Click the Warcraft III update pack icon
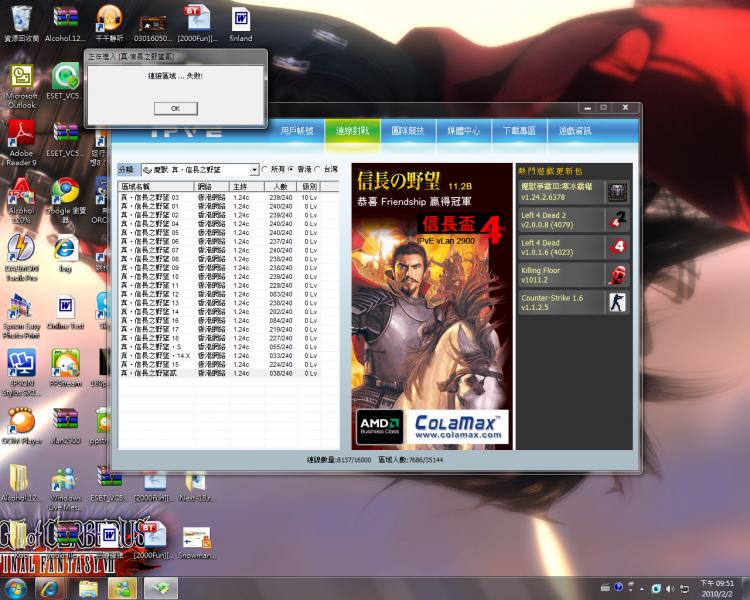This screenshot has width=750, height=600. (x=617, y=192)
